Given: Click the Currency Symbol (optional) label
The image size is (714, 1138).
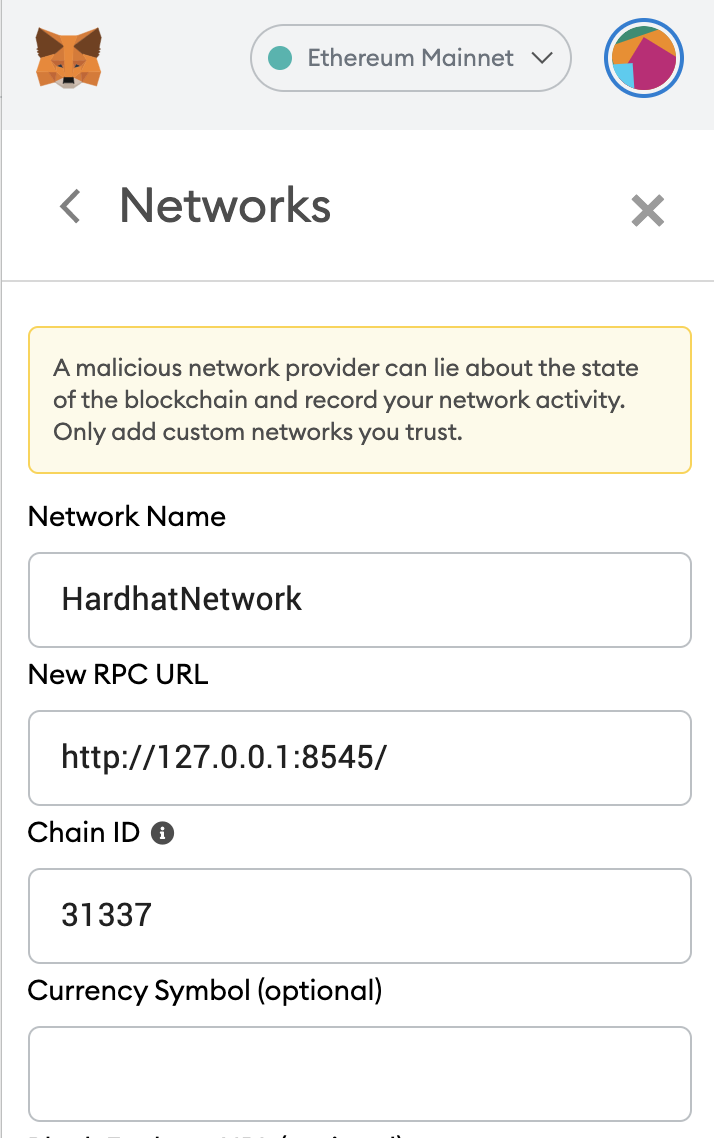Looking at the screenshot, I should click(205, 991).
